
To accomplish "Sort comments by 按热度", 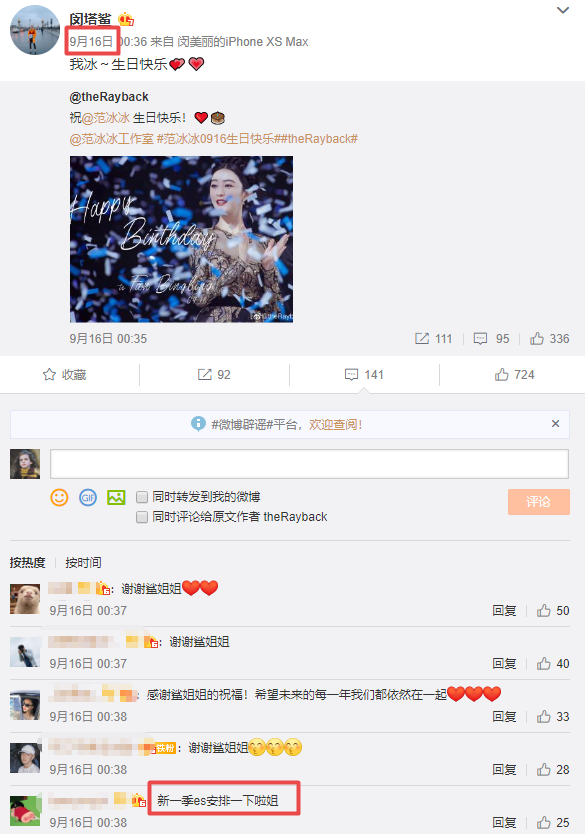I will click(27, 563).
